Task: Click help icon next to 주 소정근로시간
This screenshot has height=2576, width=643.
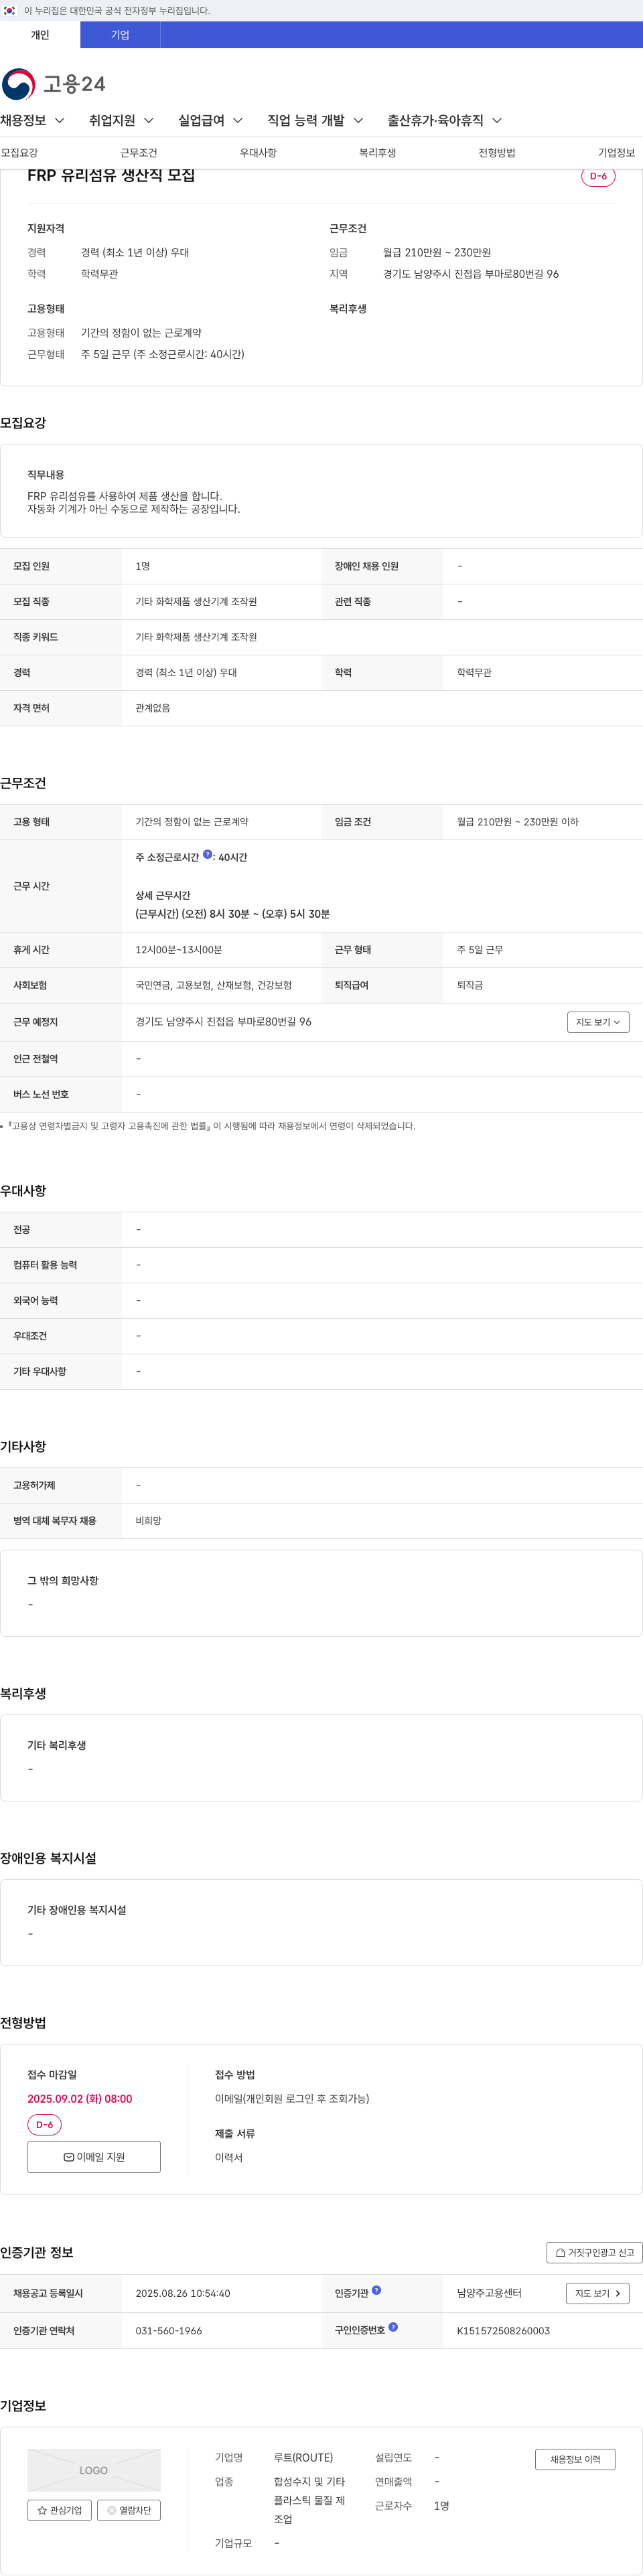Action: point(208,855)
